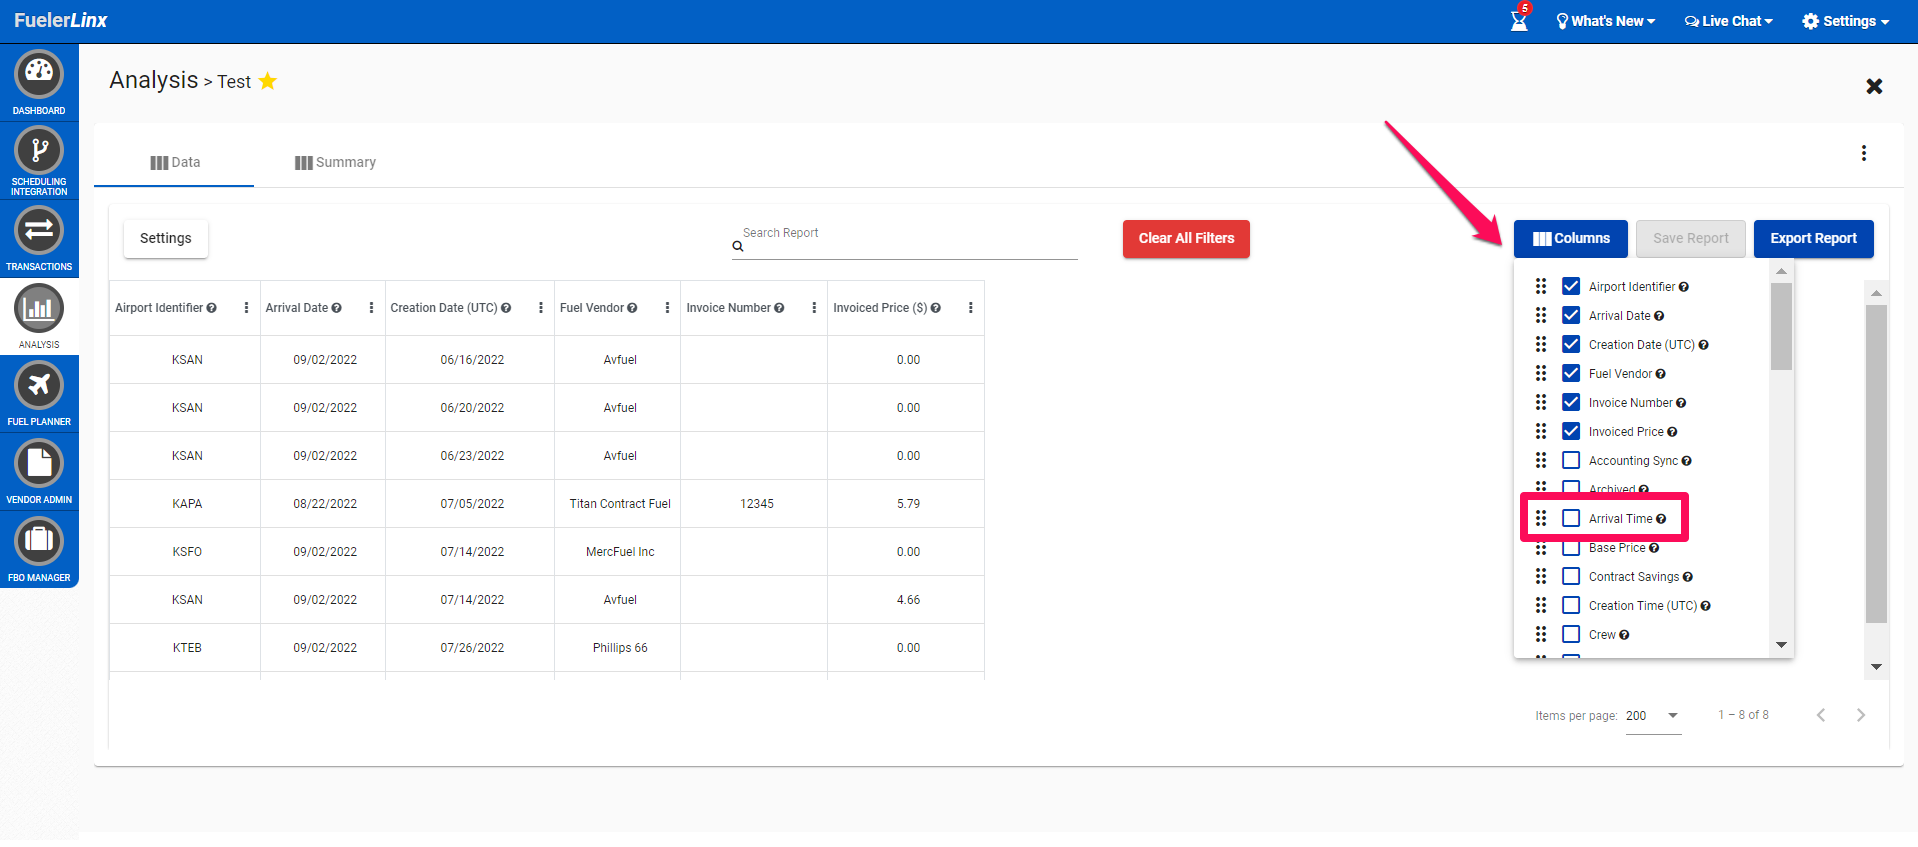This screenshot has height=847, width=1918.
Task: Click the report table scroll down arrow
Action: coord(1876,667)
